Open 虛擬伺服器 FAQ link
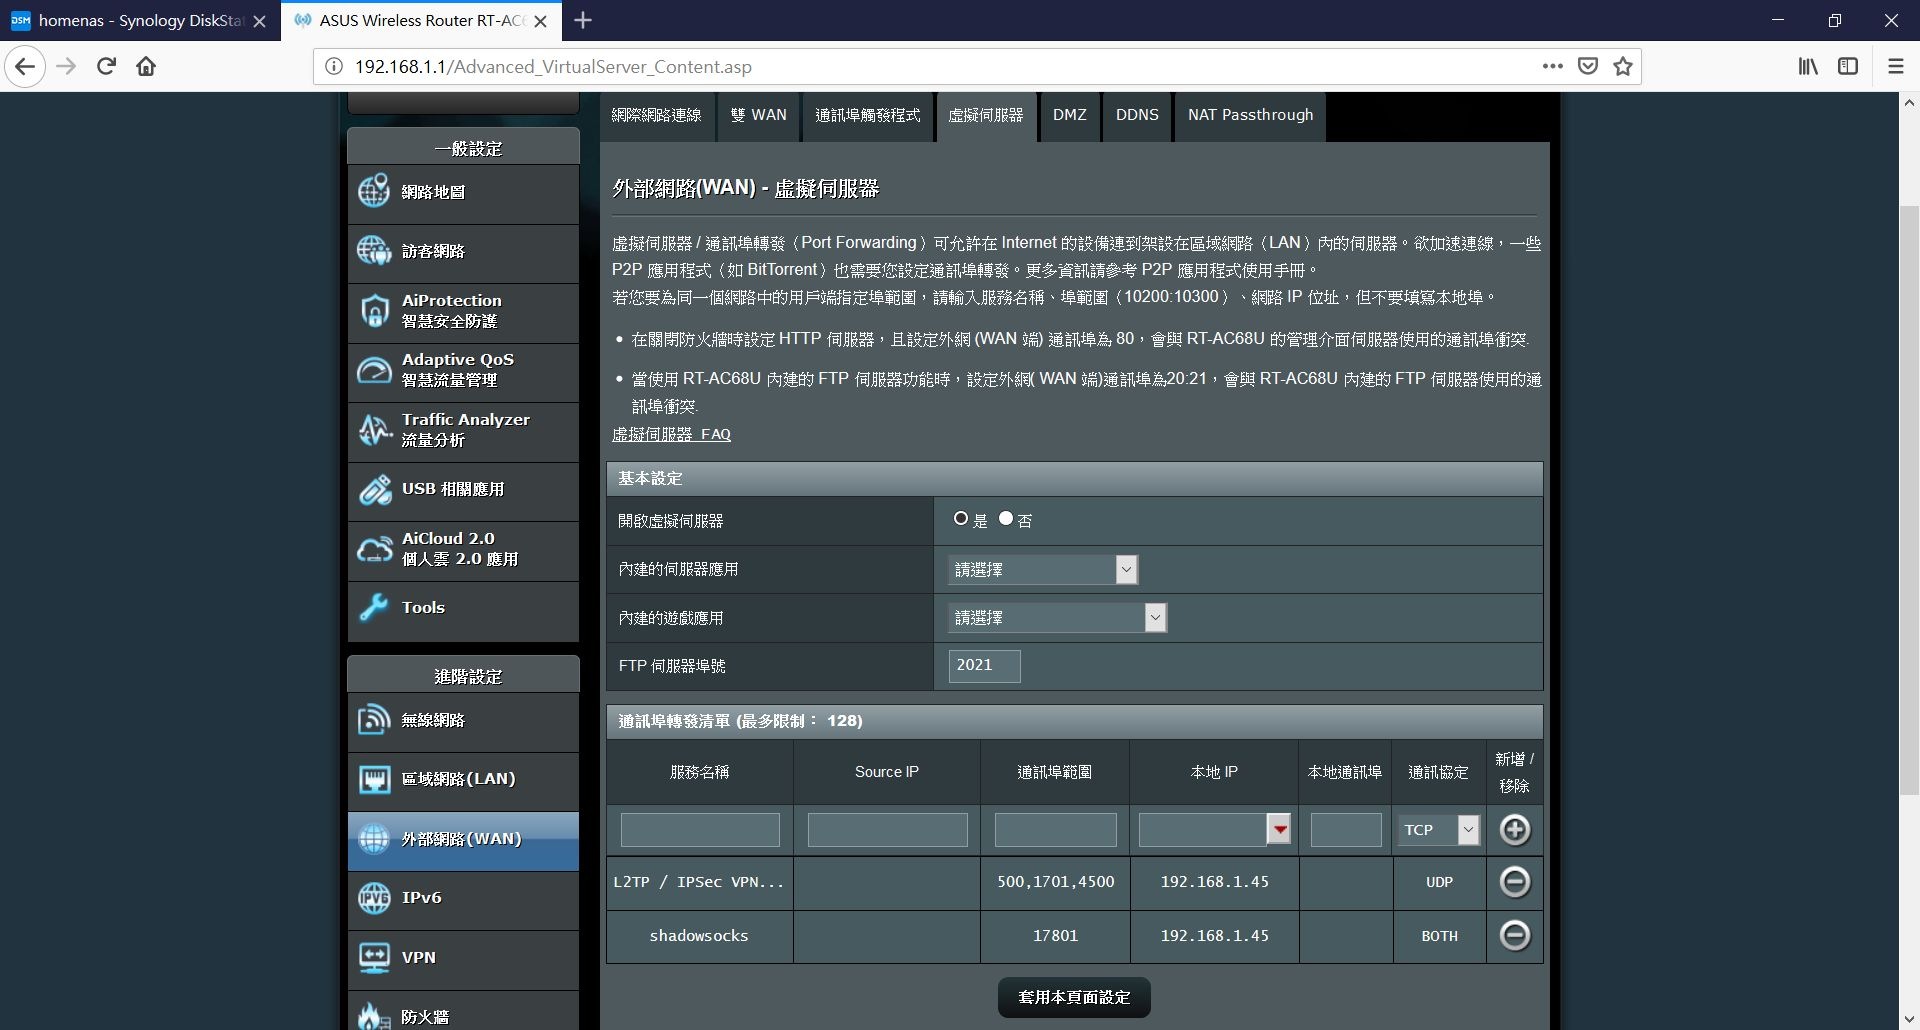This screenshot has width=1920, height=1030. [x=671, y=434]
